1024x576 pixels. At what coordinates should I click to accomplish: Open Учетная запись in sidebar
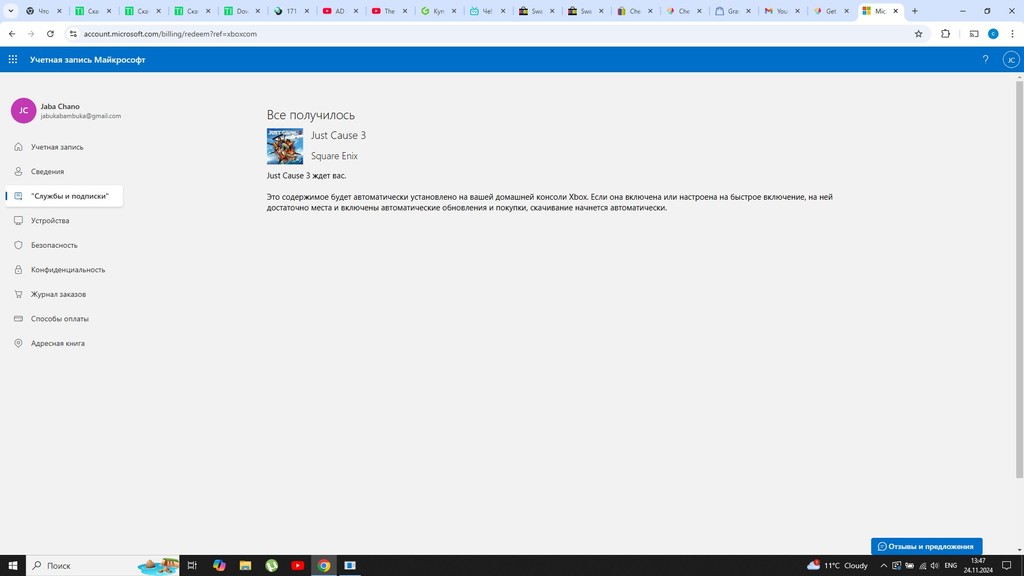point(64,147)
